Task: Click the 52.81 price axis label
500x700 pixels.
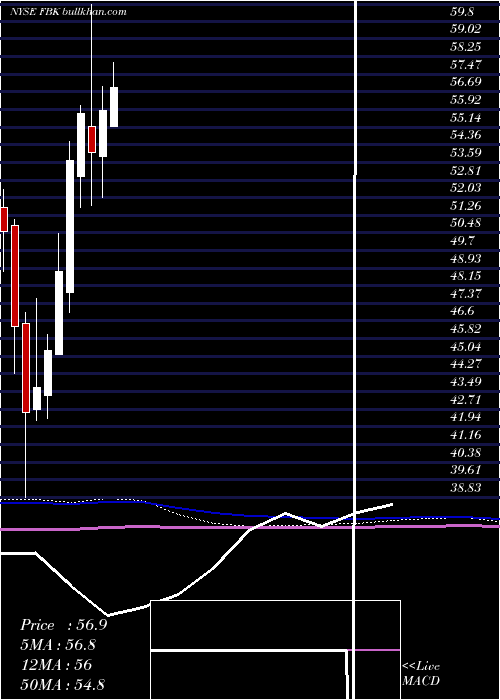Action: pyautogui.click(x=465, y=171)
